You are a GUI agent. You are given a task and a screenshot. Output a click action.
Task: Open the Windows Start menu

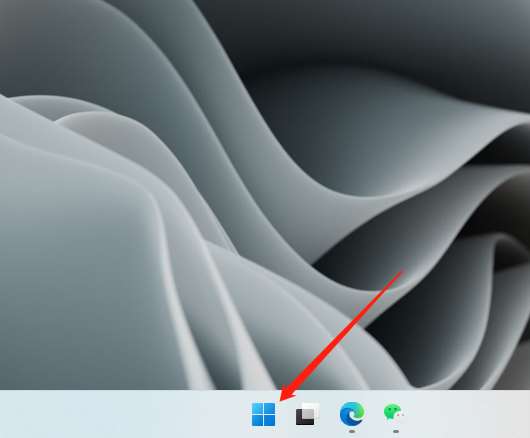(263, 414)
